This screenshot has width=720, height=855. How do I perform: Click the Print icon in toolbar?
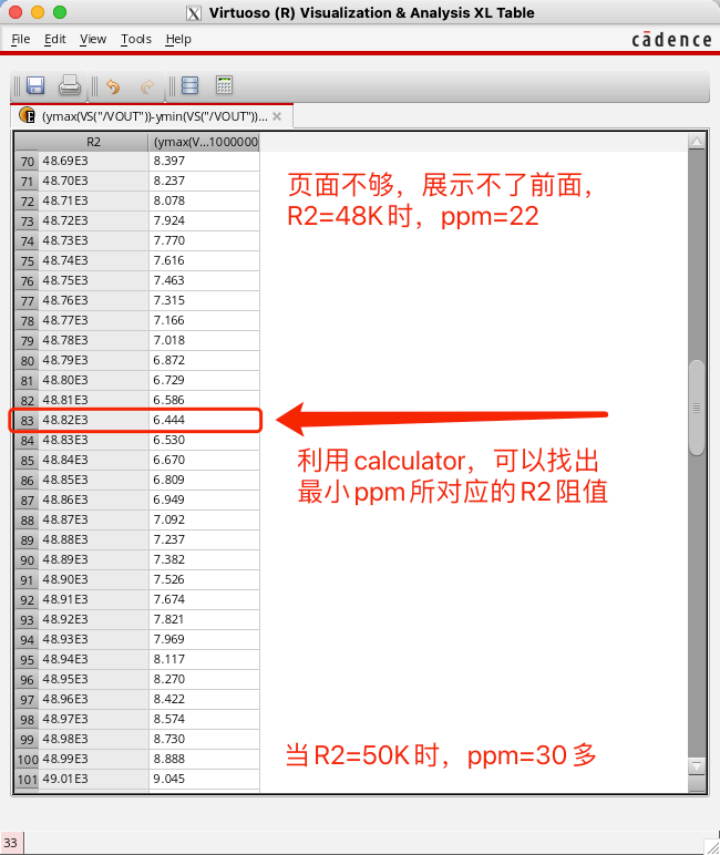click(70, 86)
